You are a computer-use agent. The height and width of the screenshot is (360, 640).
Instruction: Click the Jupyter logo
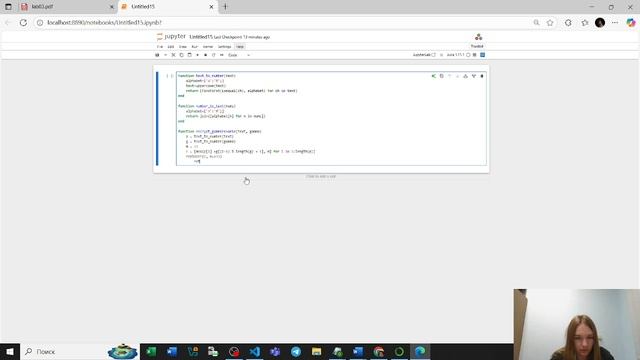coord(171,37)
